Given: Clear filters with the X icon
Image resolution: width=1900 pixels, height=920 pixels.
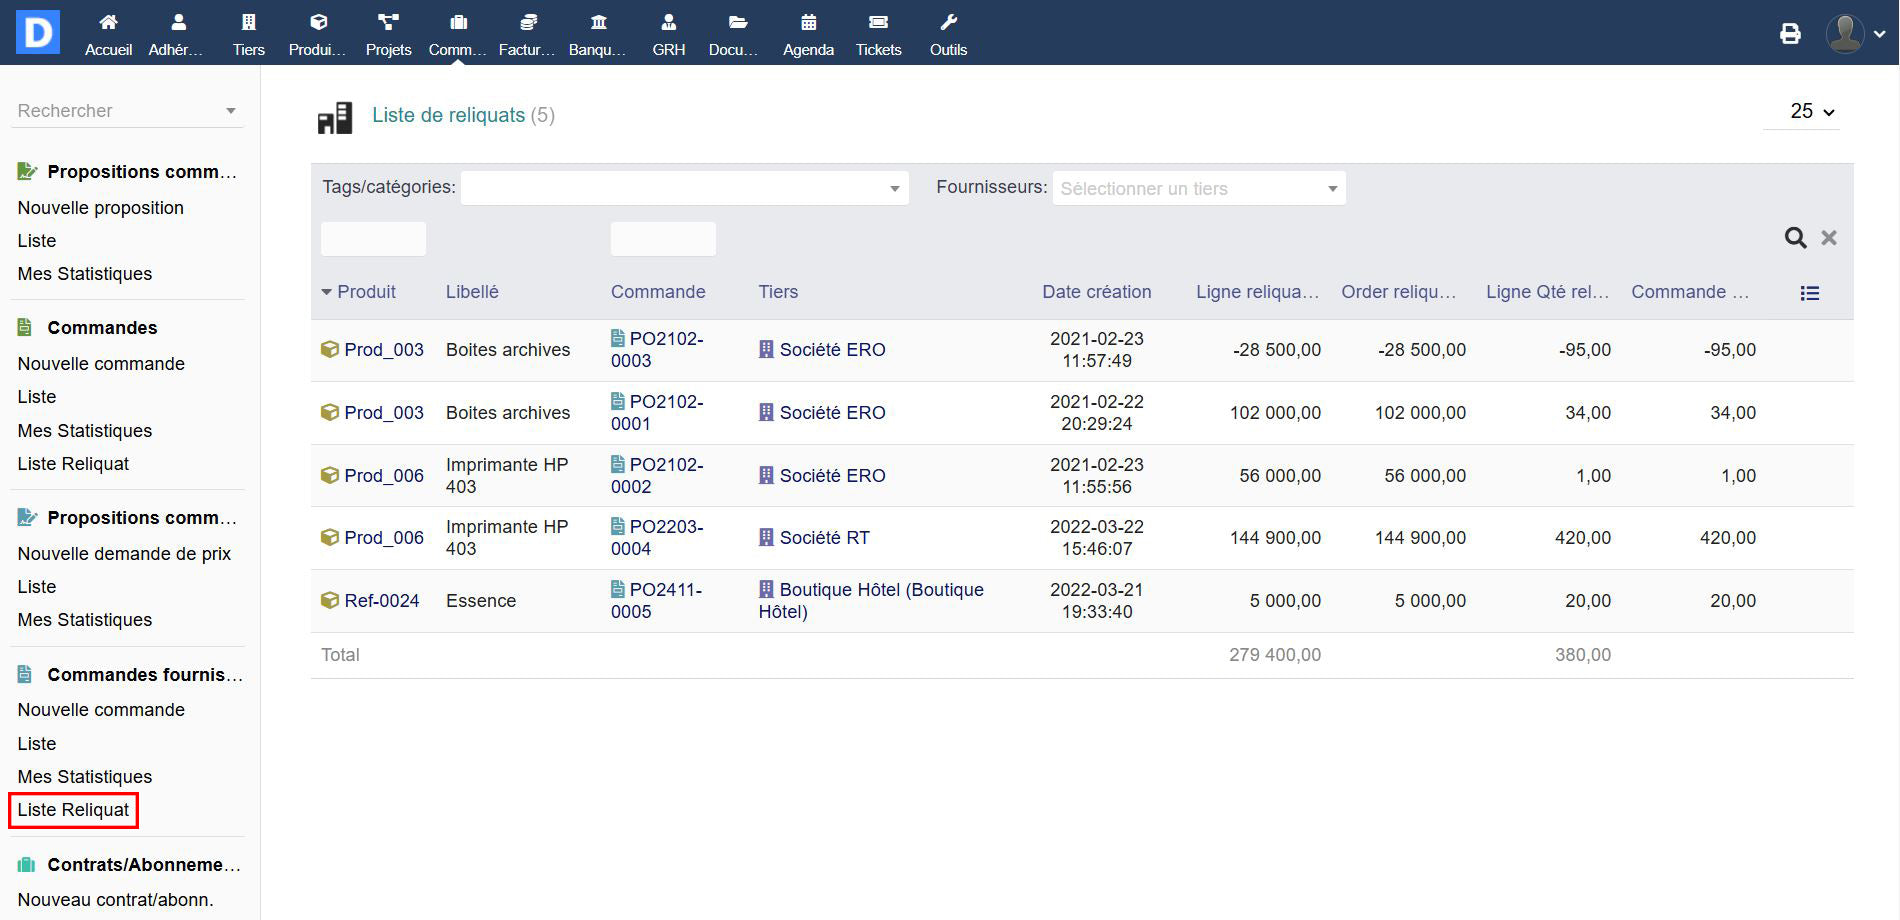Looking at the screenshot, I should click(1829, 238).
